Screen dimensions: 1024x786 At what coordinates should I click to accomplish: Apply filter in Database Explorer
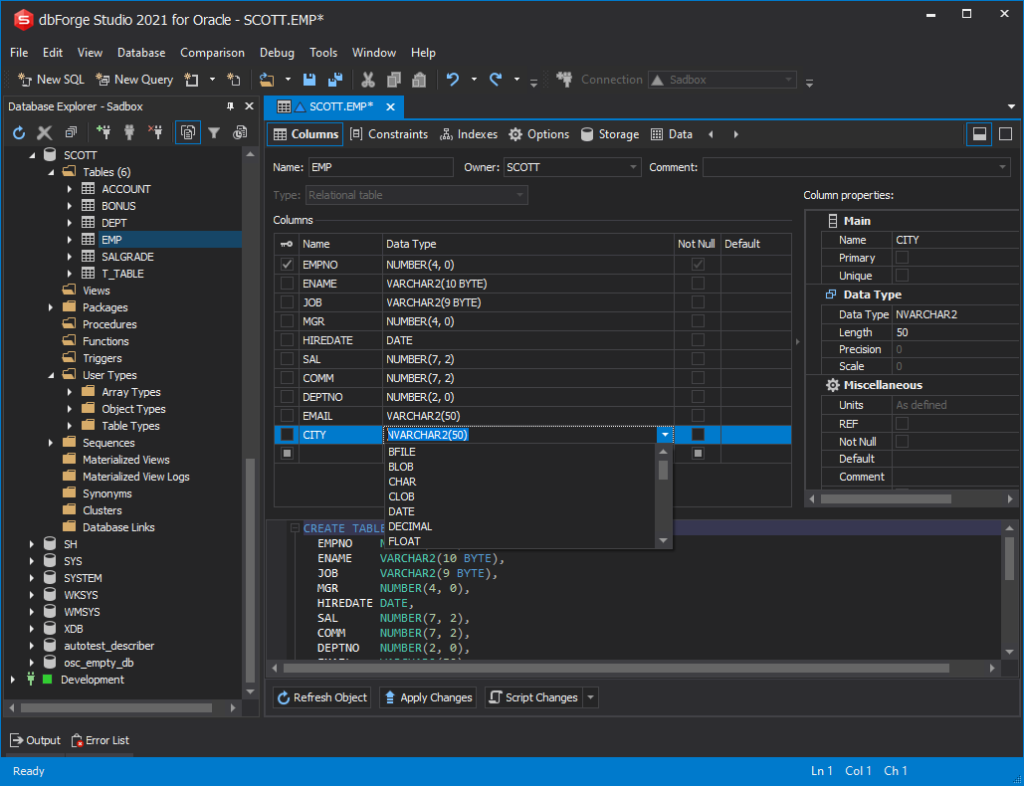tap(214, 132)
